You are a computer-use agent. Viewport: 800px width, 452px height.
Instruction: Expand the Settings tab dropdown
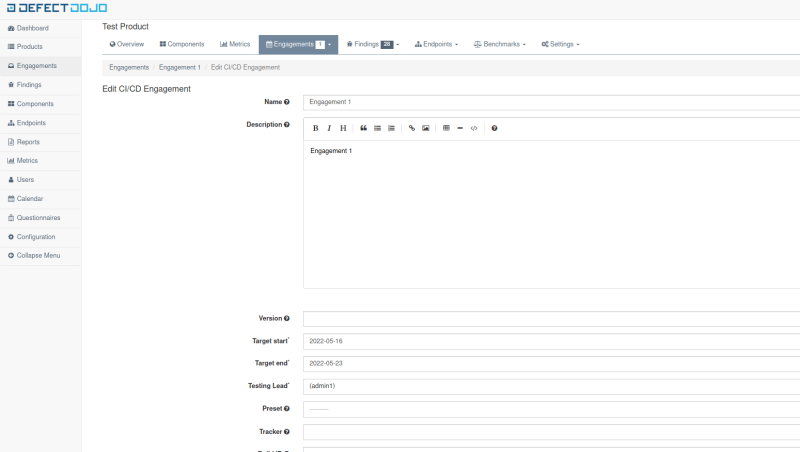[560, 44]
